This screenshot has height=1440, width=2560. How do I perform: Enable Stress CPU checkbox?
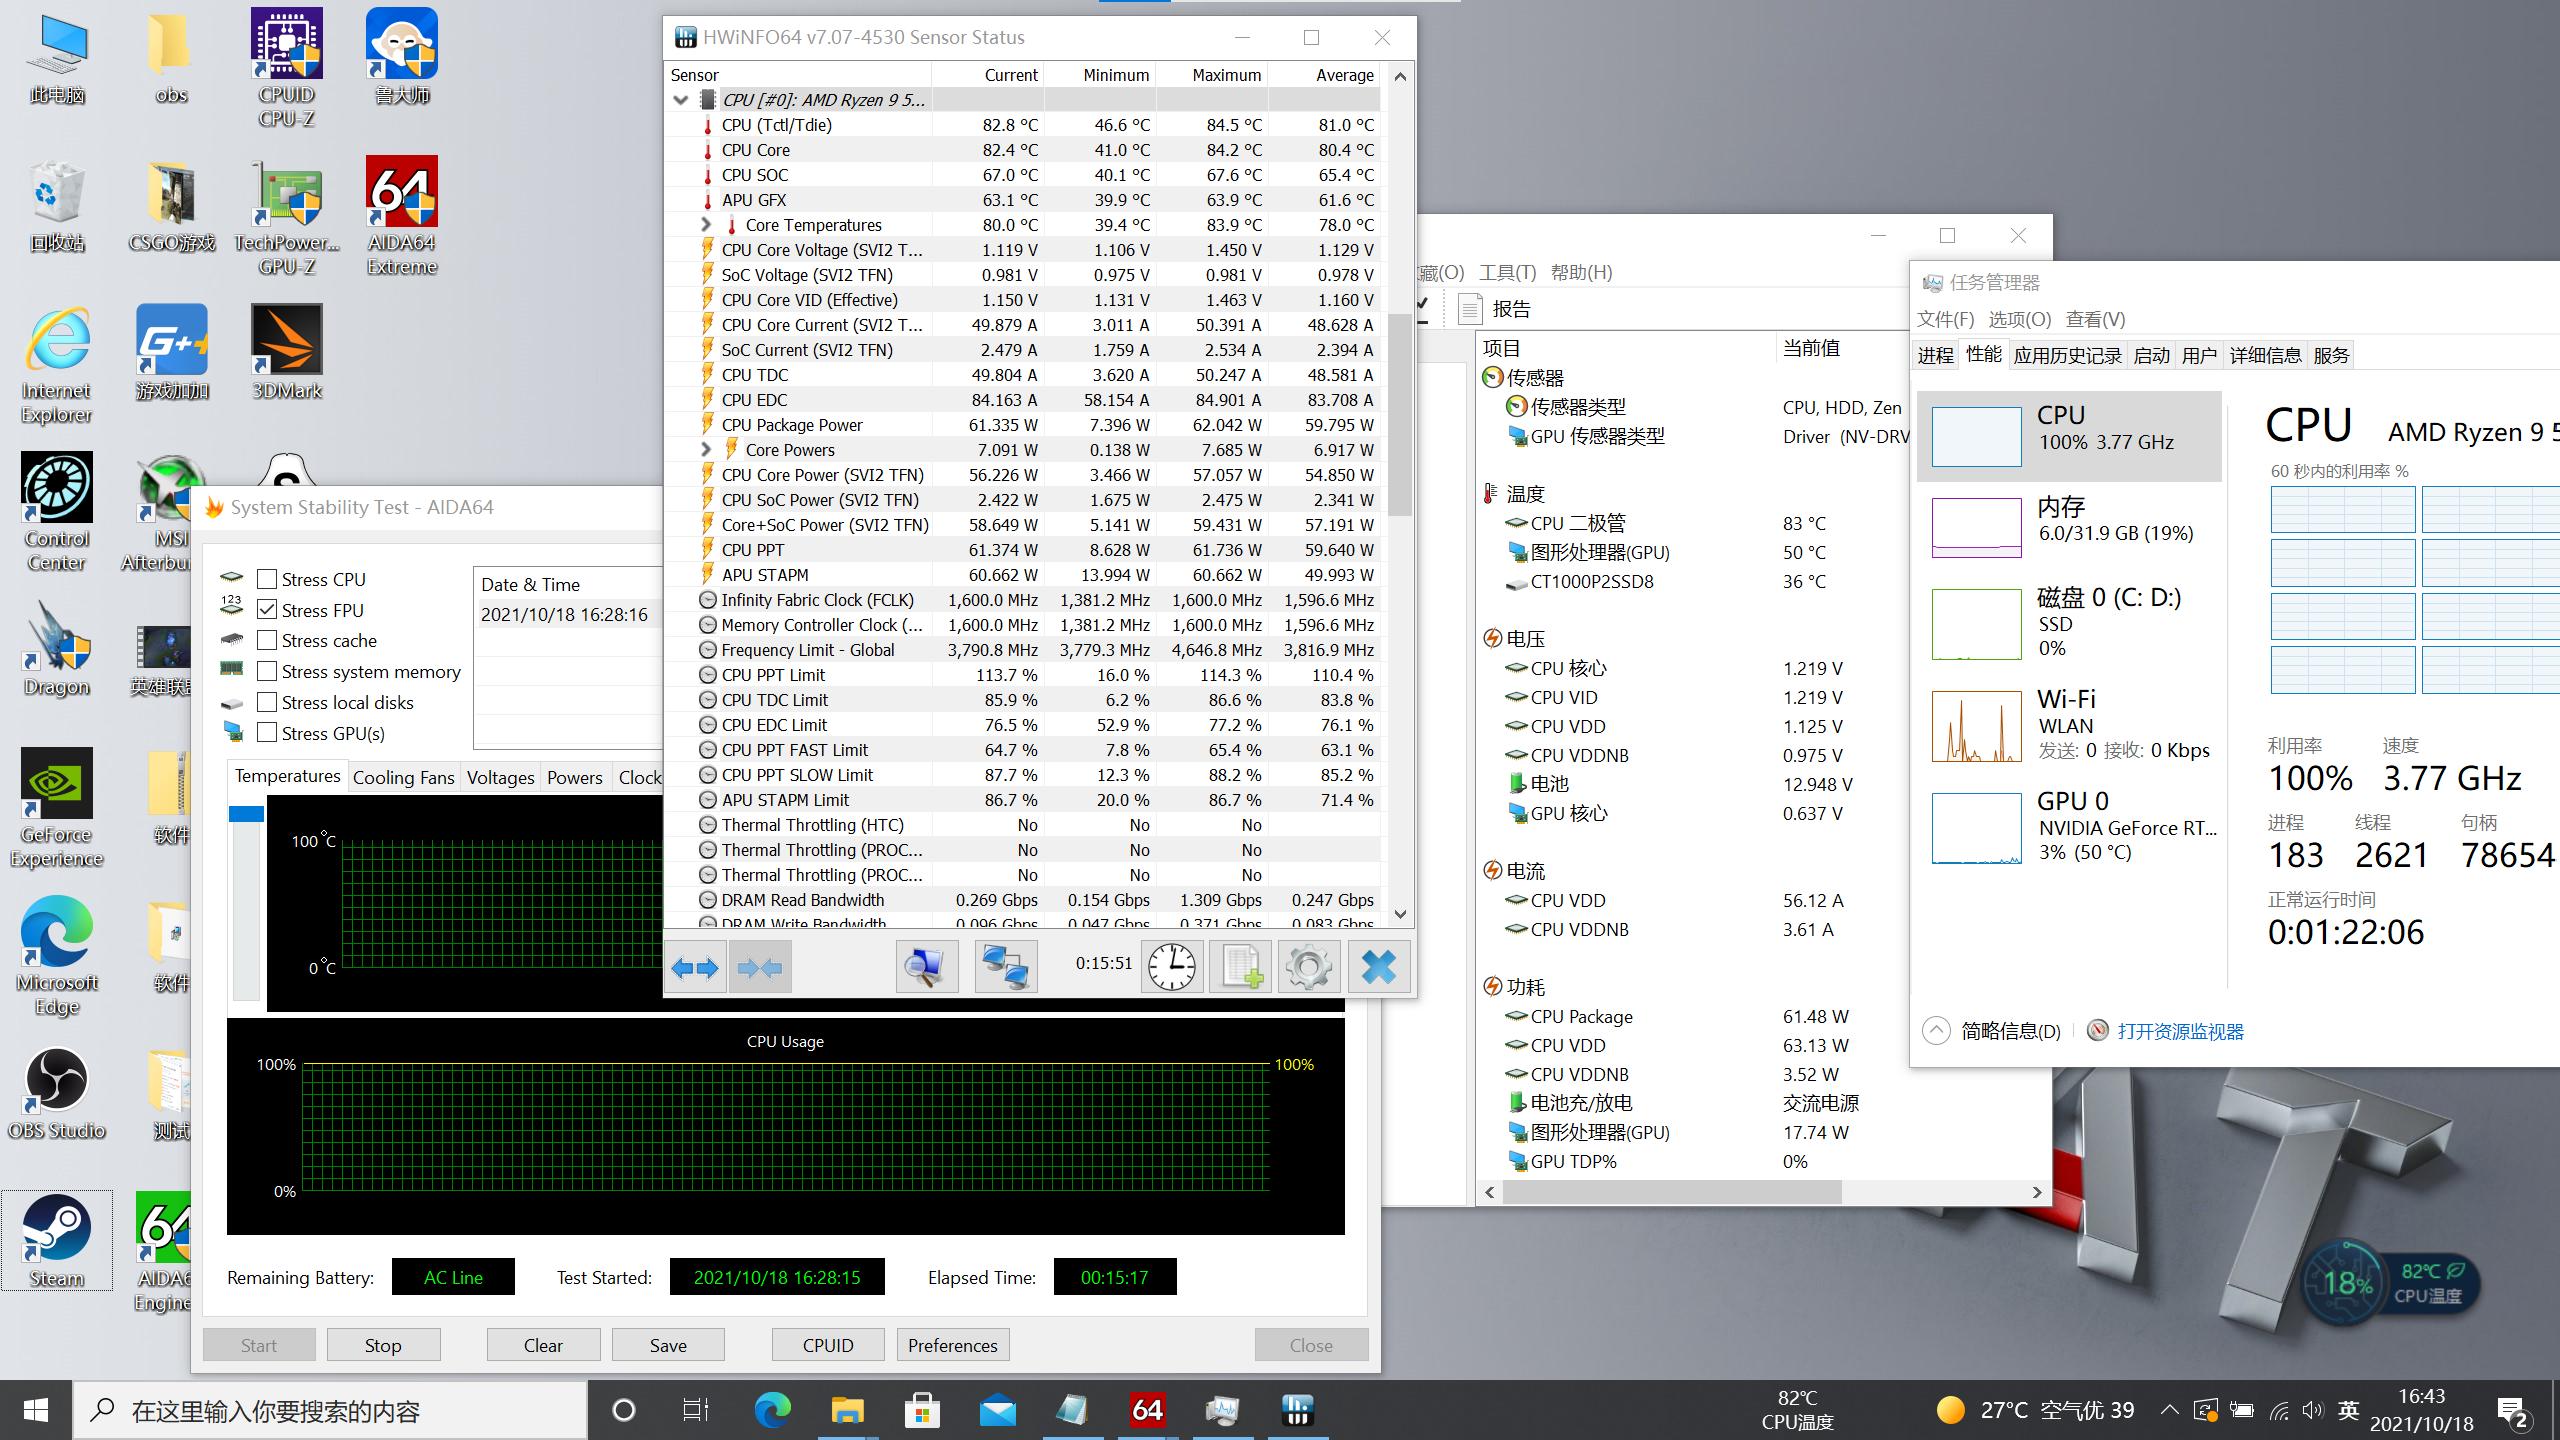(x=267, y=579)
